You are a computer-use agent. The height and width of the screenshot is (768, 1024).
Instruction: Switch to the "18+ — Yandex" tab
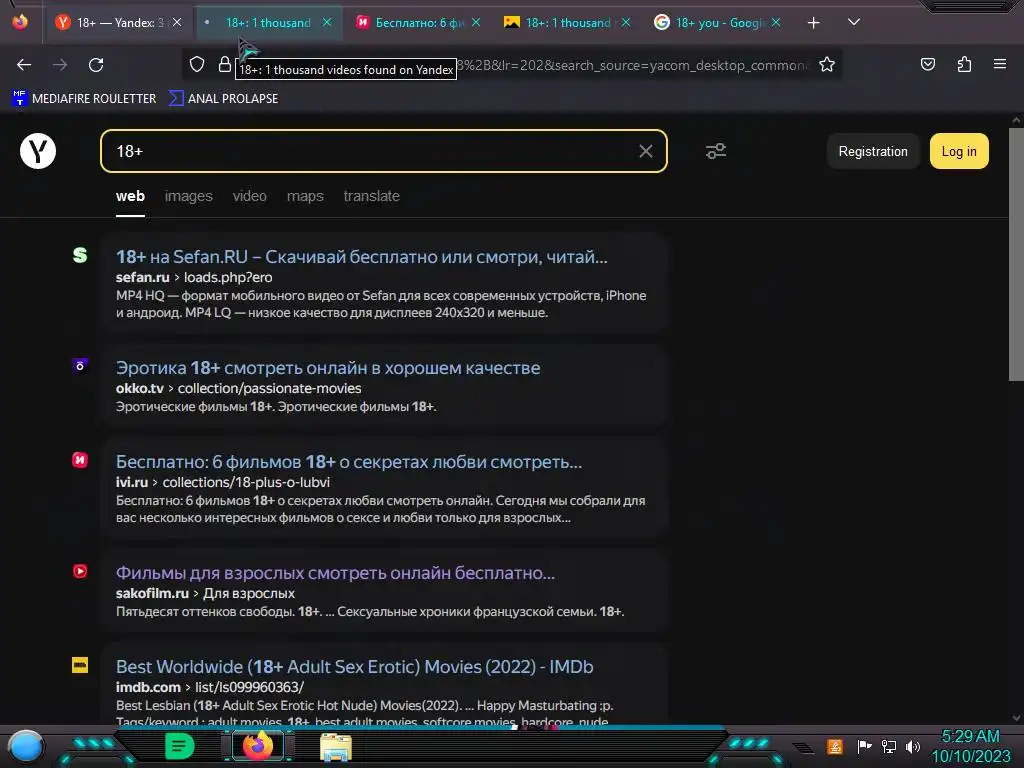(118, 22)
